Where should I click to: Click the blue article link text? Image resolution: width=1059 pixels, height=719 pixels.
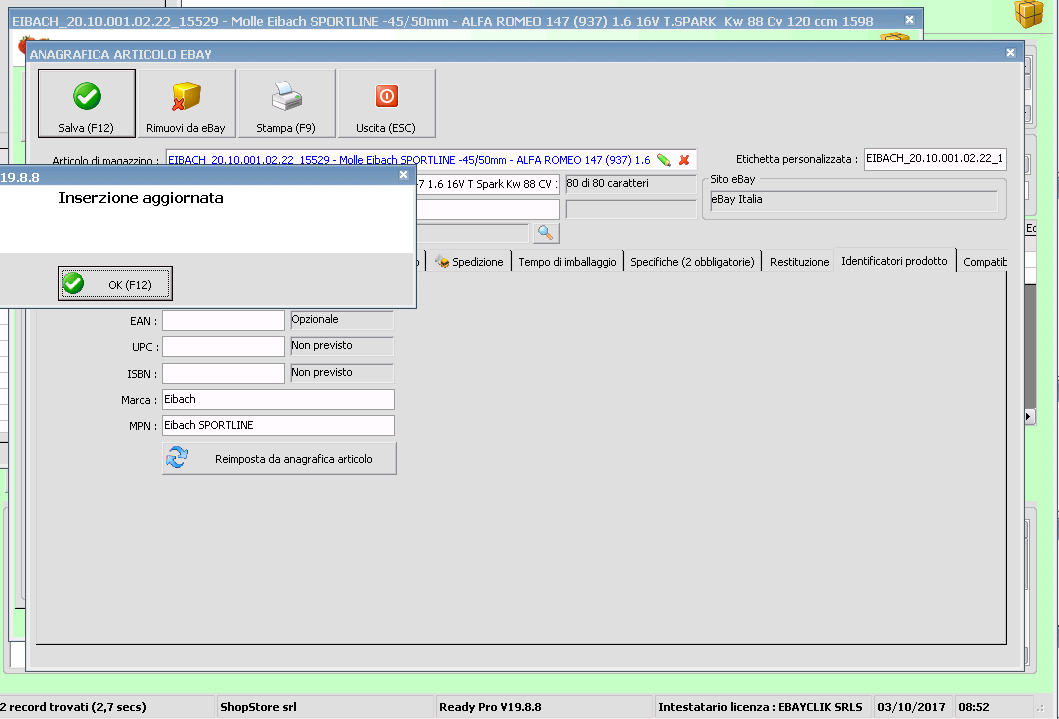(x=409, y=160)
